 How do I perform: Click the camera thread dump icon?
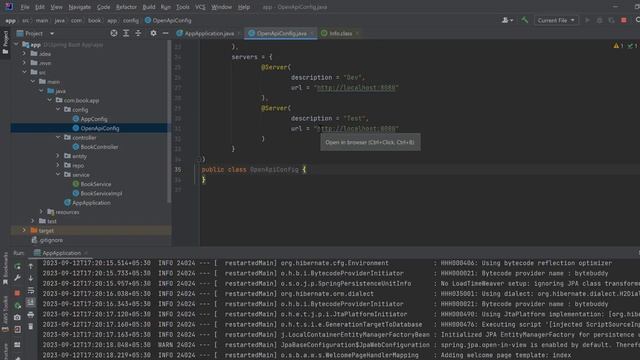pyautogui.click(x=17, y=317)
